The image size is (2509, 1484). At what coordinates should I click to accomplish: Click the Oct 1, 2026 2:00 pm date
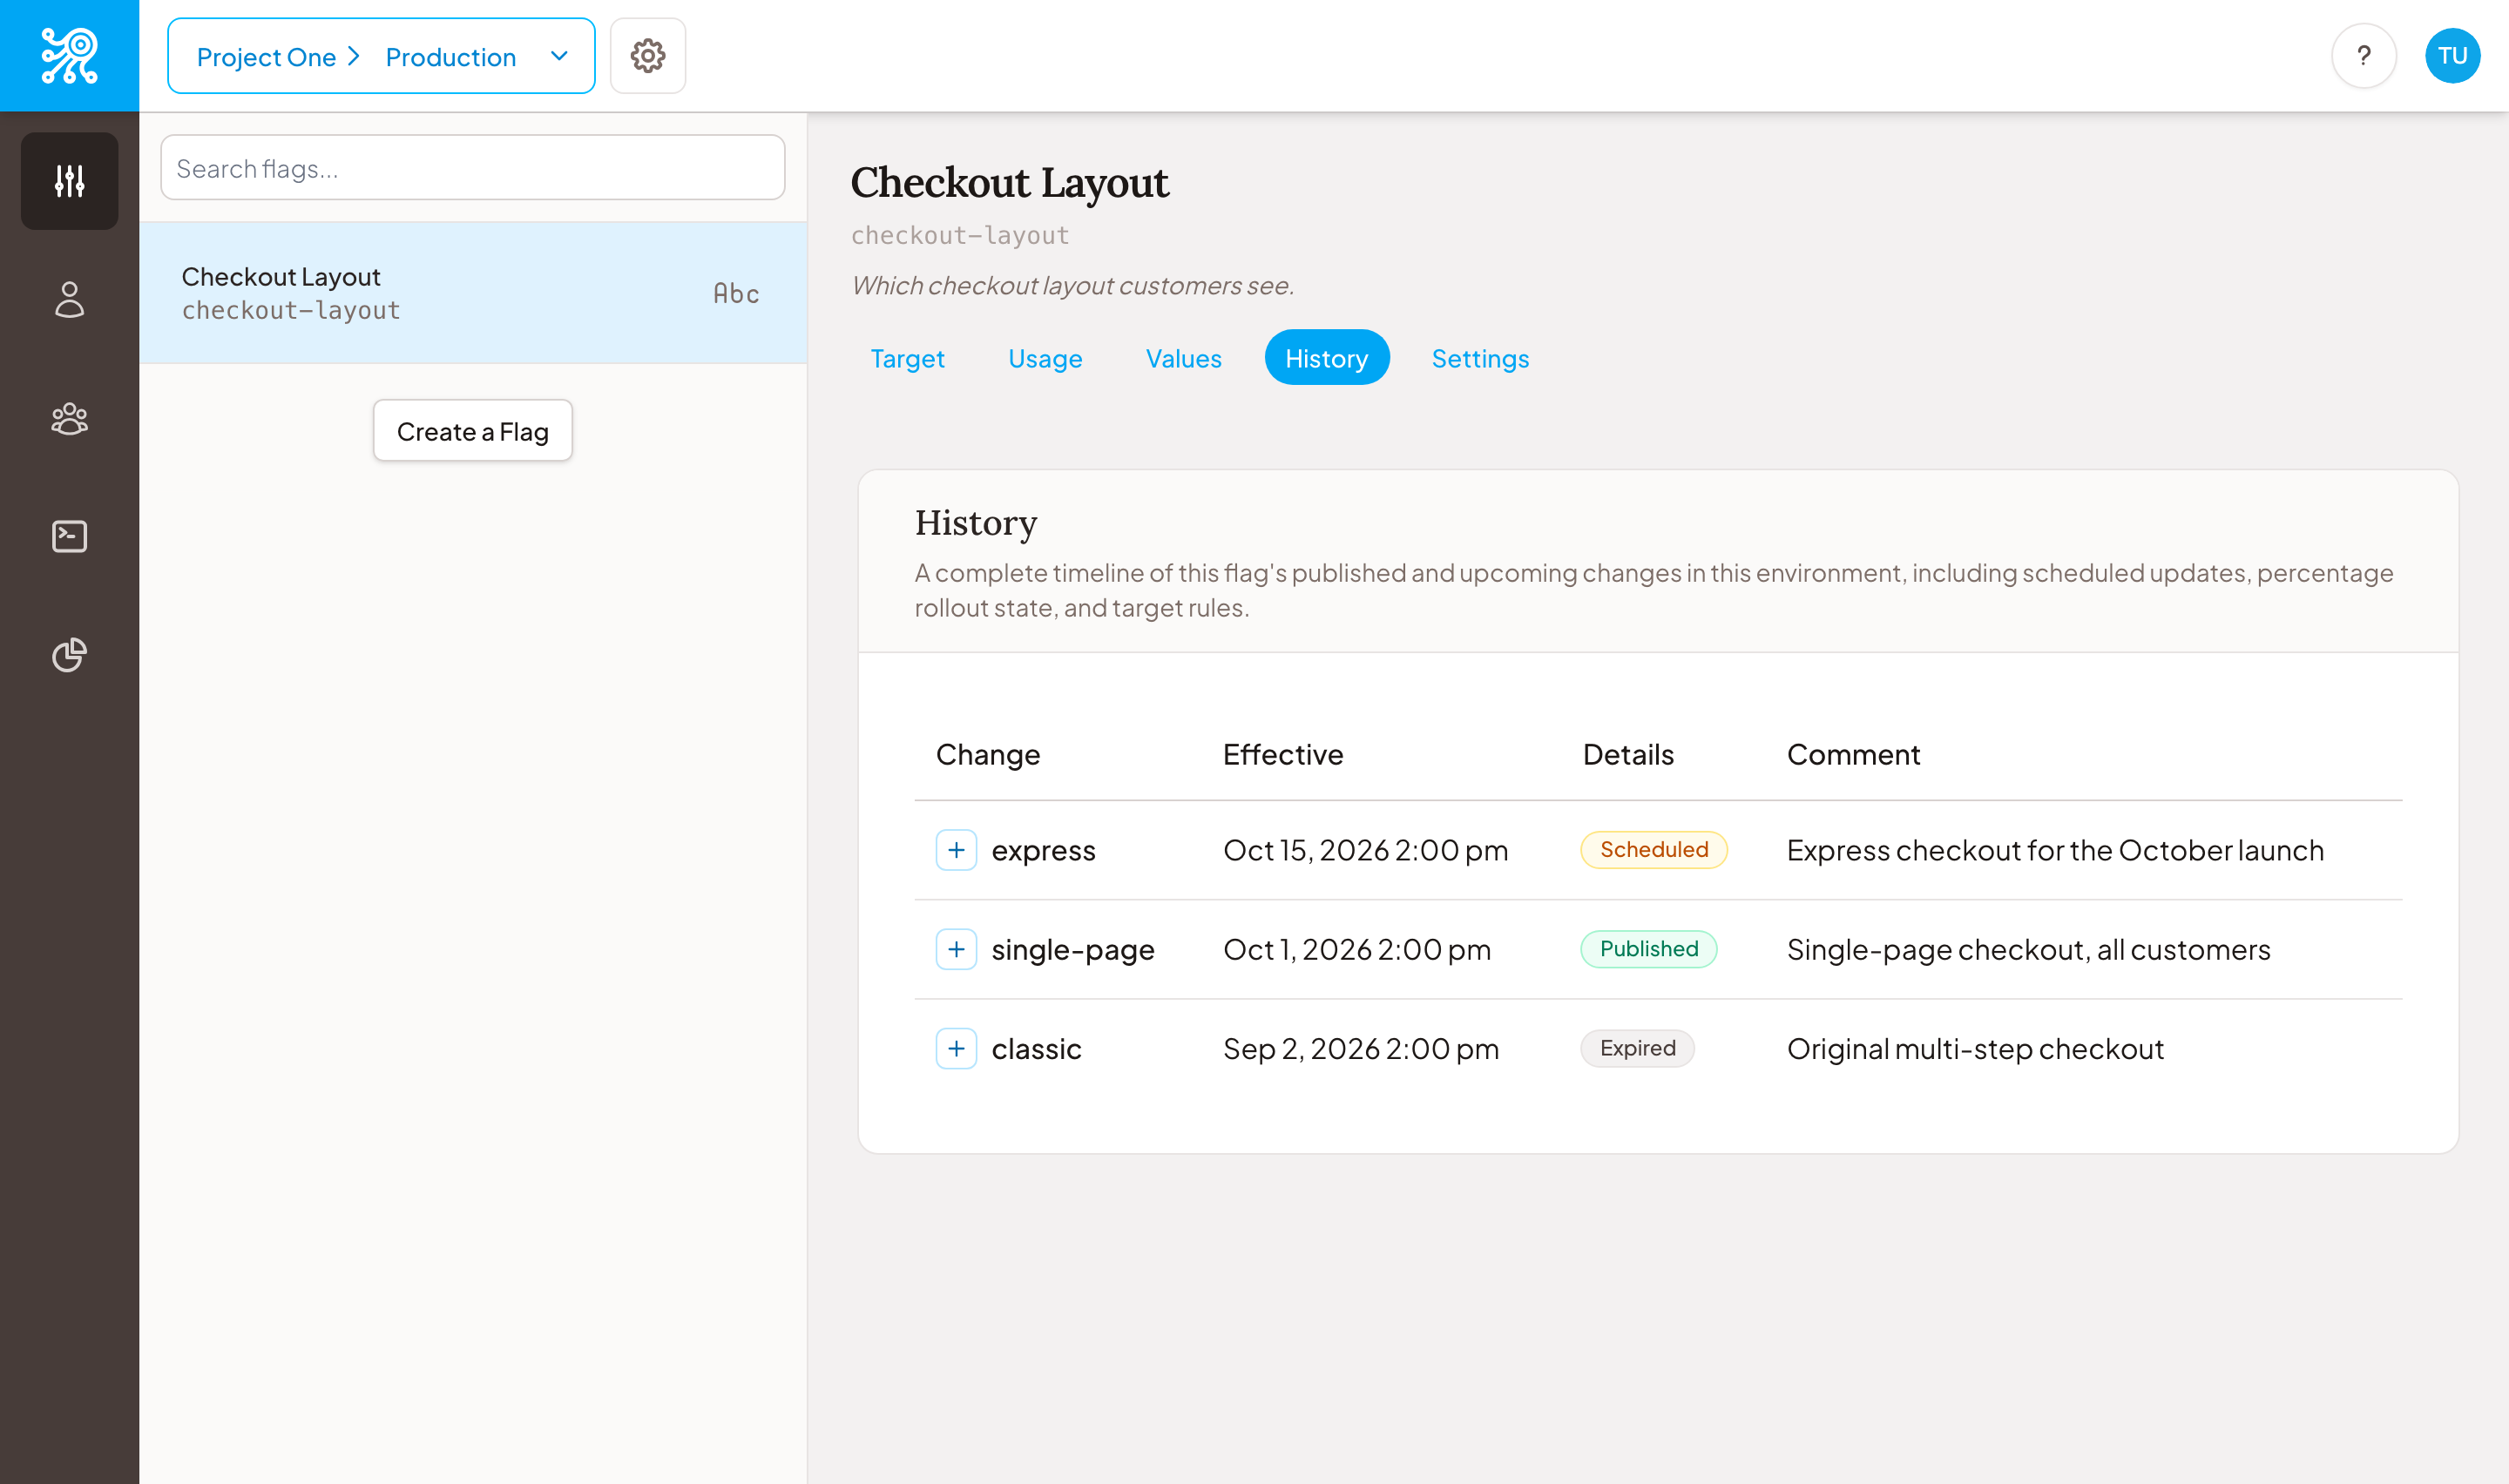(x=1357, y=949)
